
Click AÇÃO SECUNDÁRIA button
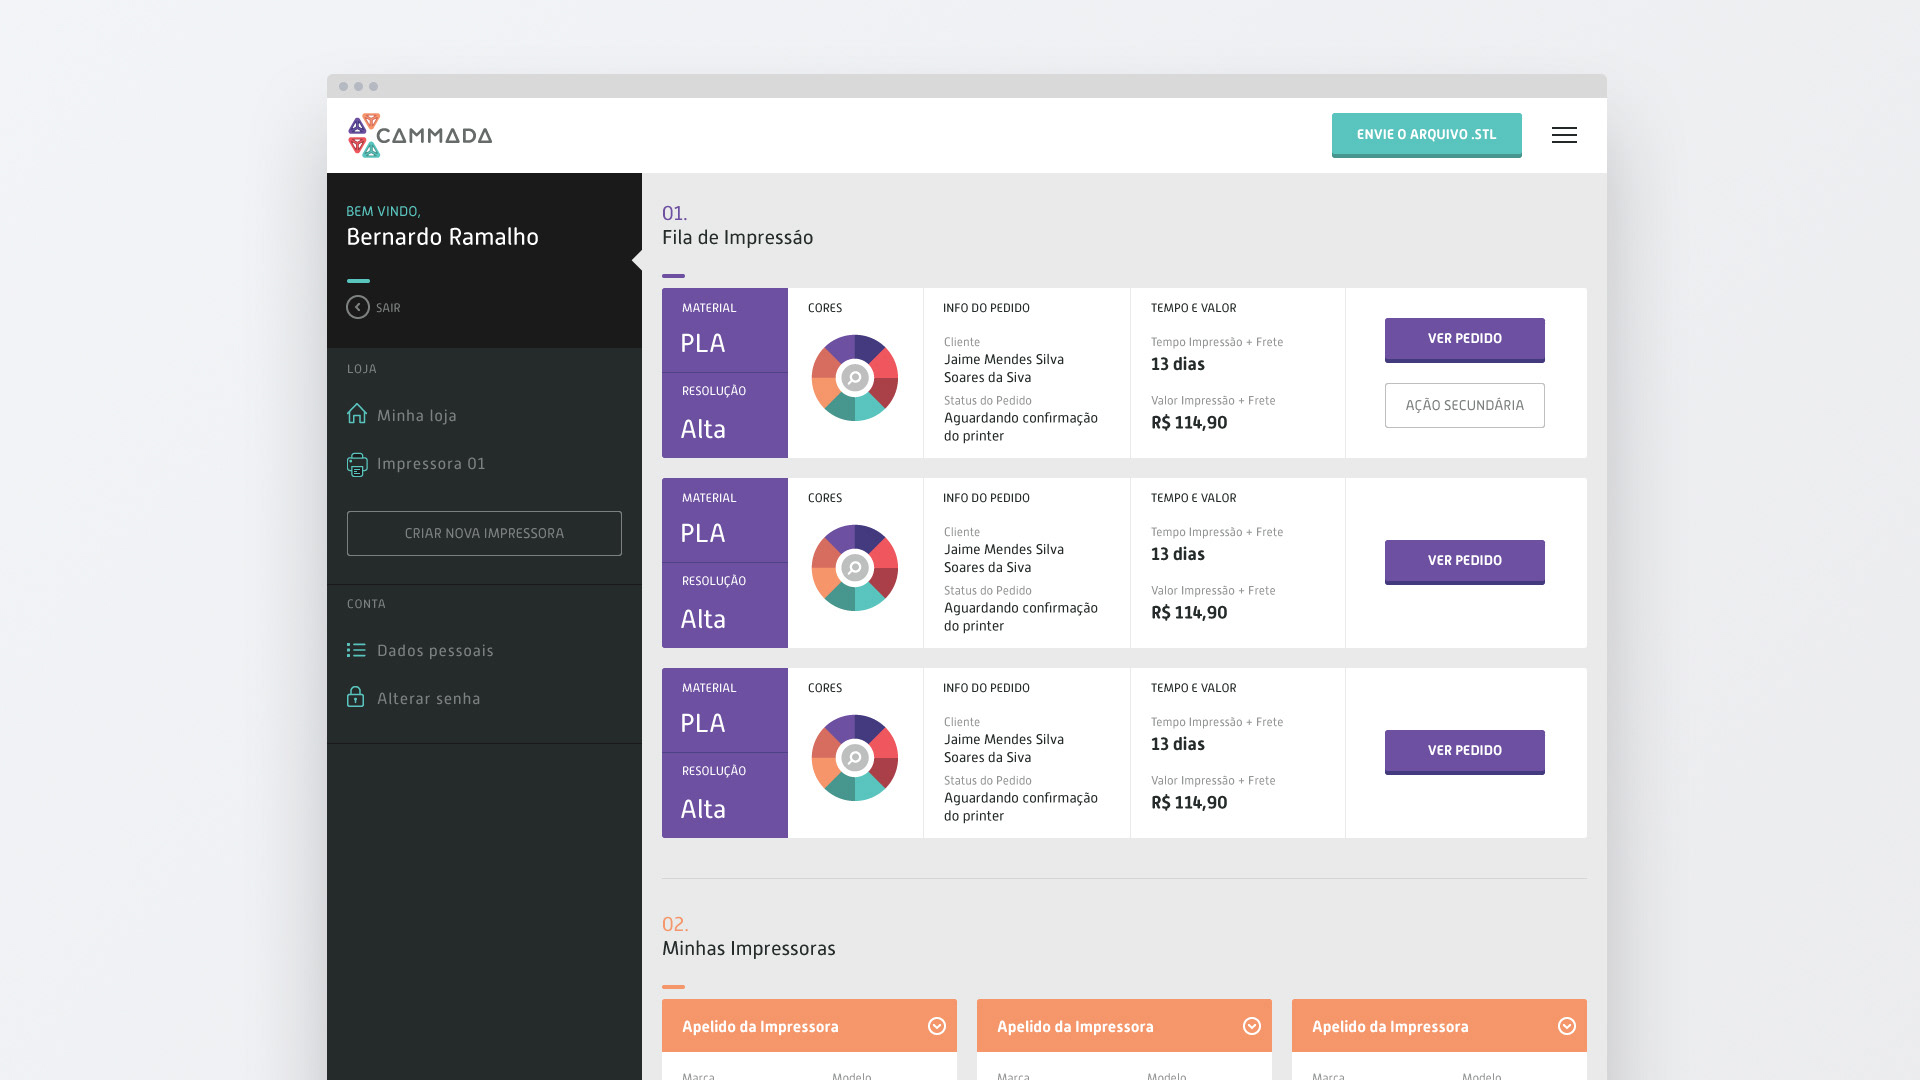(1464, 405)
